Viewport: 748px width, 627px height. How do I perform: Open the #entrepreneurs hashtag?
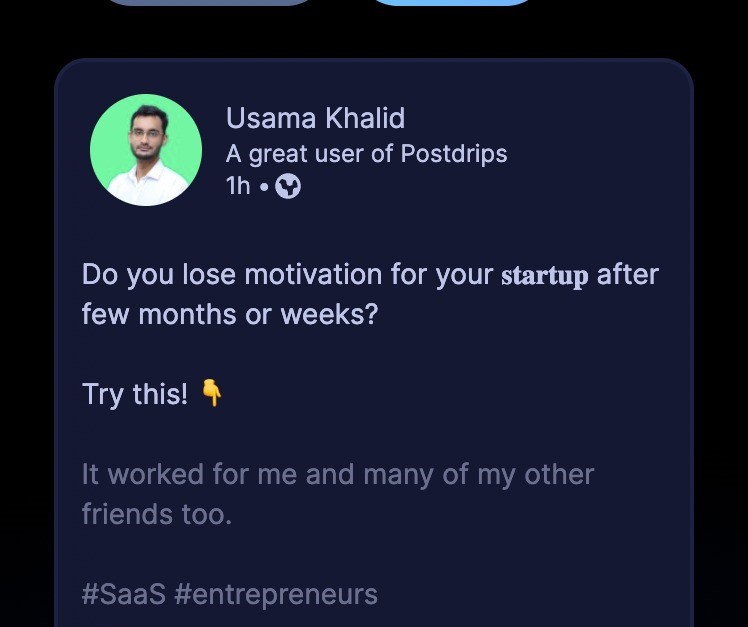pyautogui.click(x=276, y=594)
